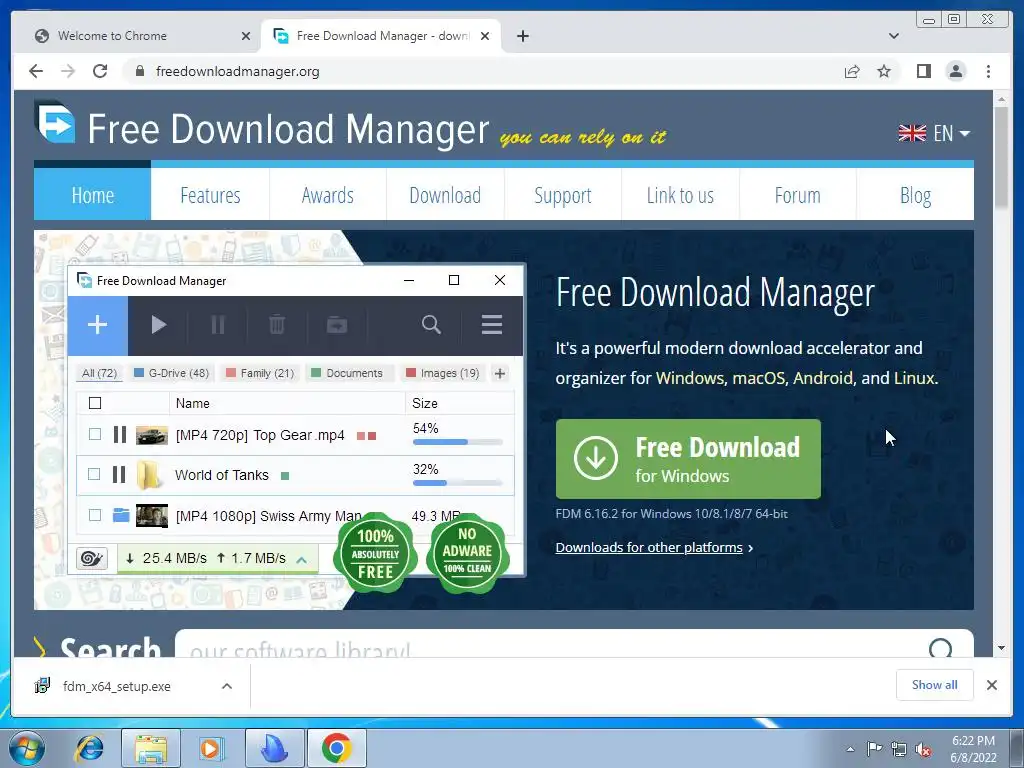Viewport: 1024px width, 768px height.
Task: Open the Chrome side panel icon
Action: click(923, 71)
